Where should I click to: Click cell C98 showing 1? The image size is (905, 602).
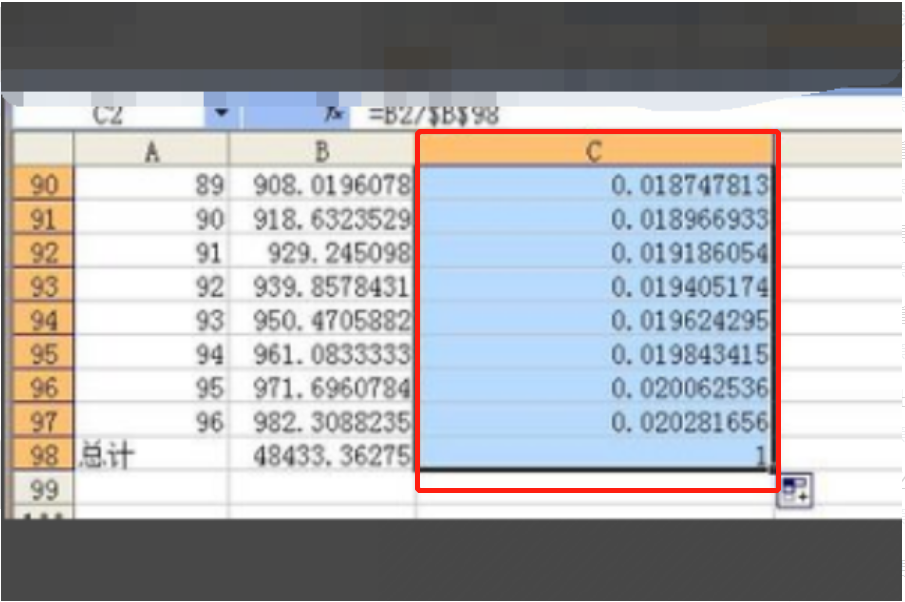point(595,457)
